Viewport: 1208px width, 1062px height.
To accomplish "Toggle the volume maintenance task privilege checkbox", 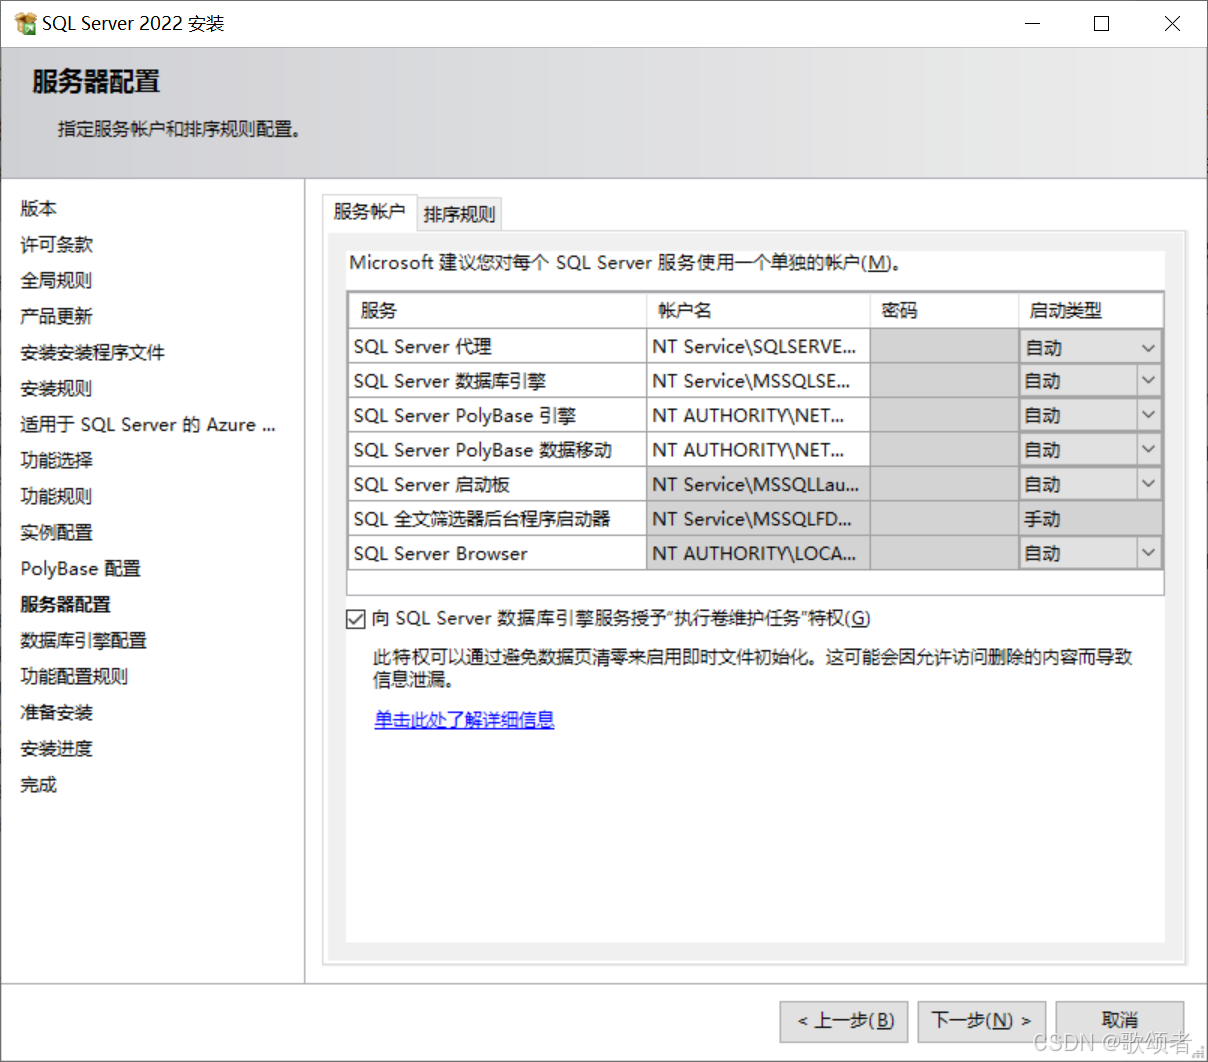I will [355, 619].
